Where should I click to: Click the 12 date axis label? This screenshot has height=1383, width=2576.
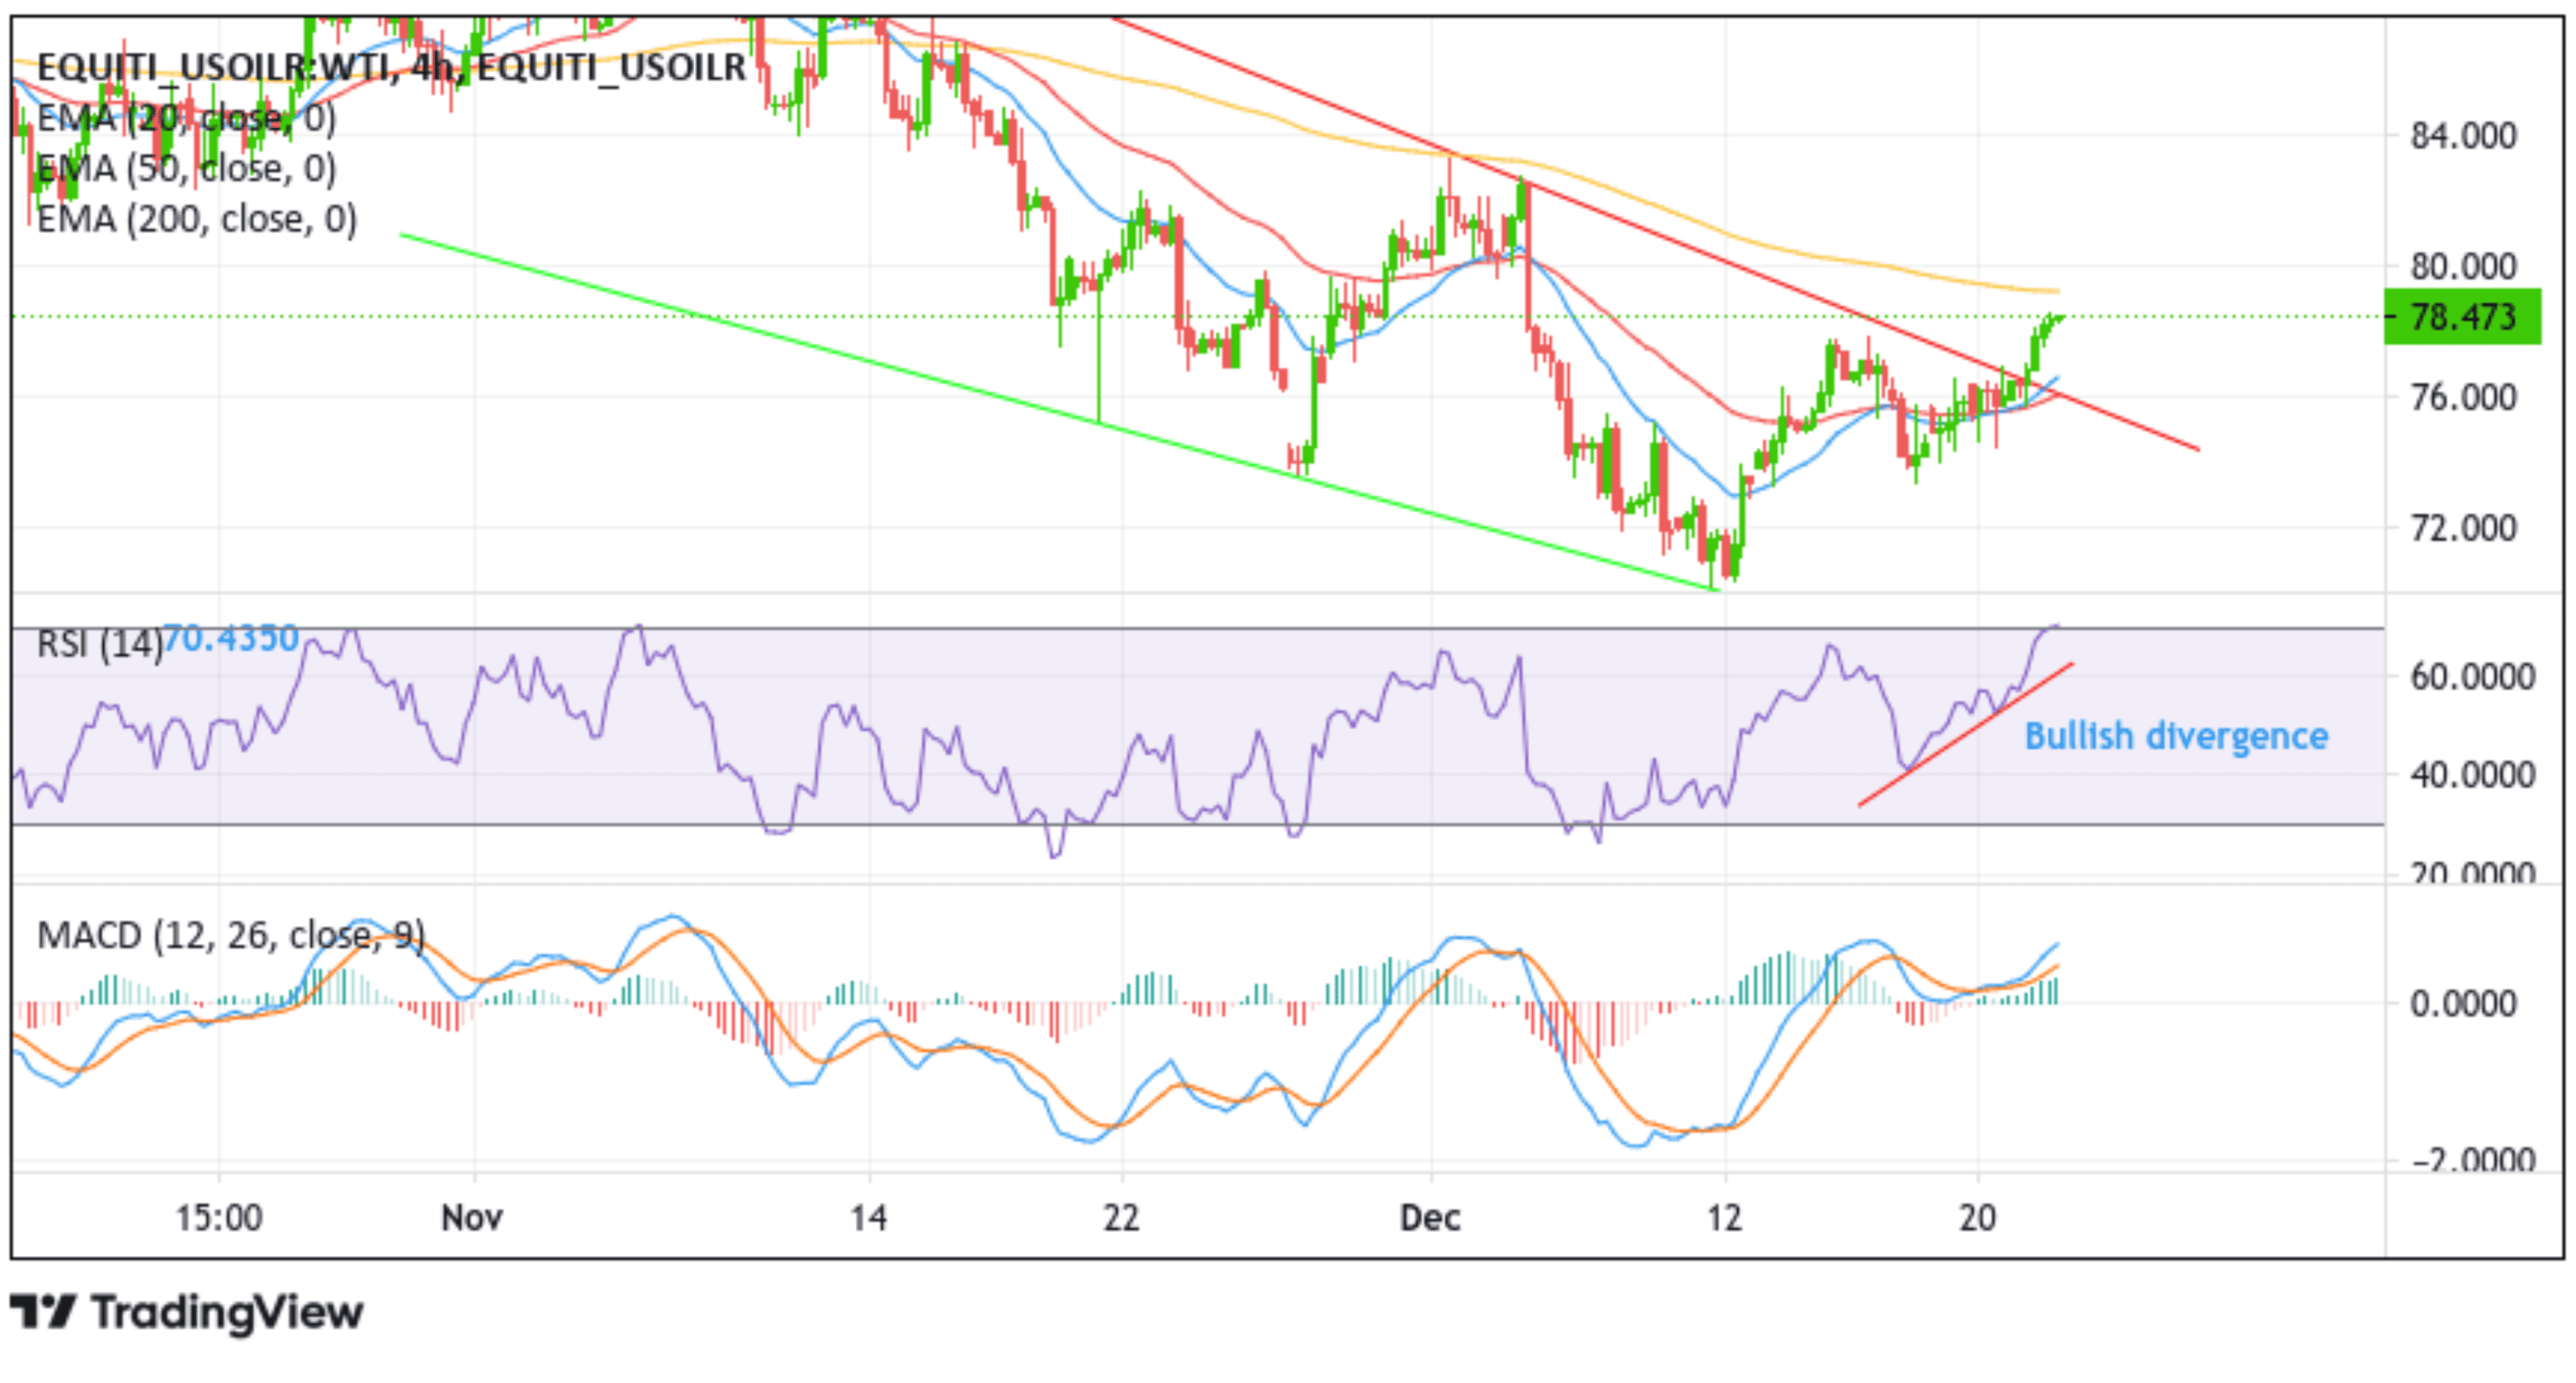tap(1724, 1218)
